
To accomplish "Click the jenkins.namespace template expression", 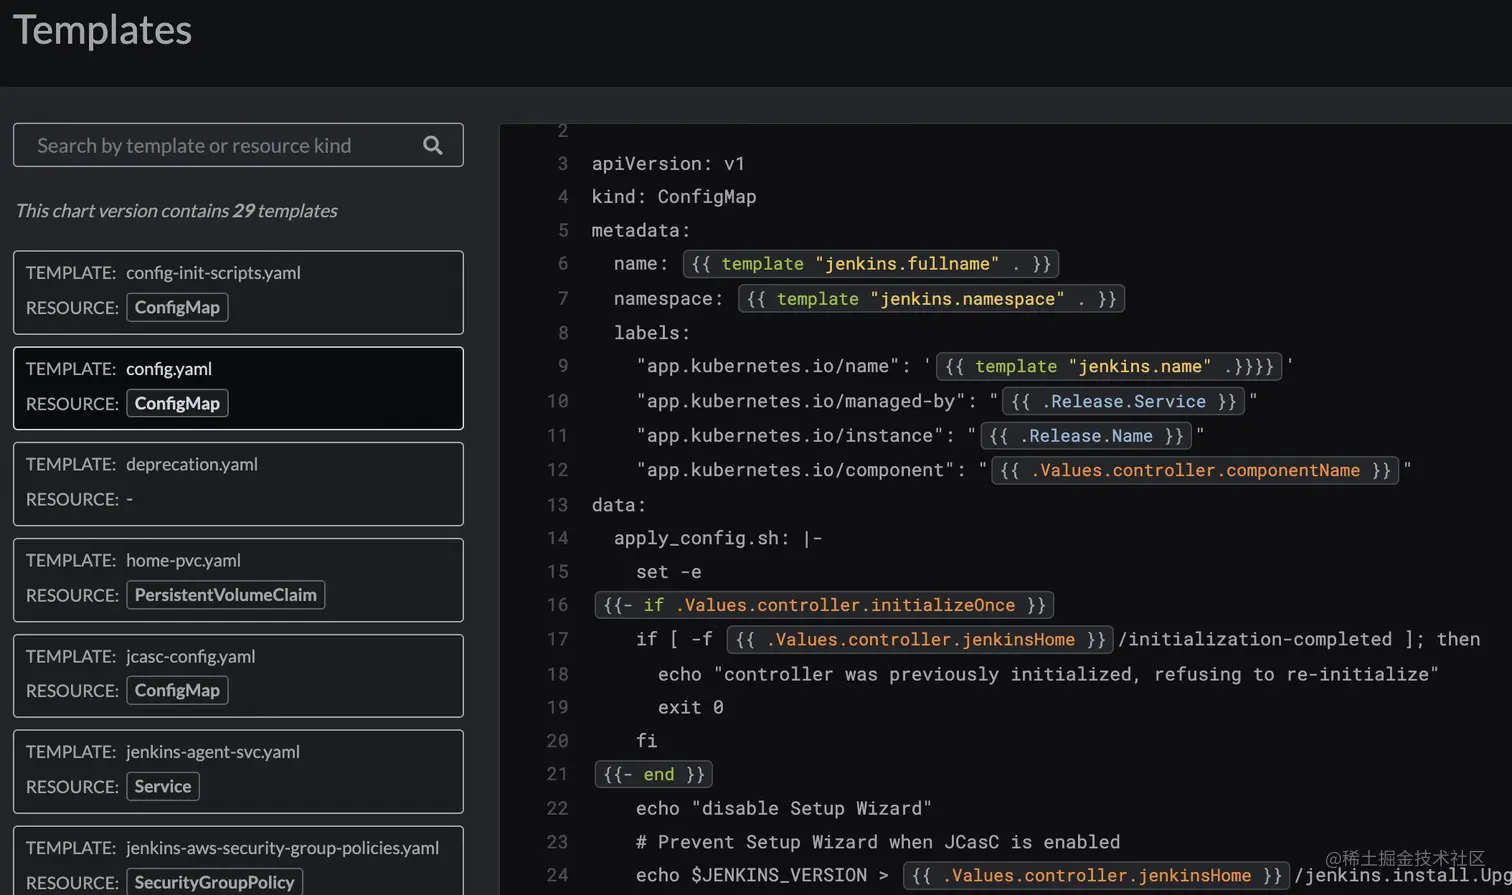I will click(x=931, y=299).
